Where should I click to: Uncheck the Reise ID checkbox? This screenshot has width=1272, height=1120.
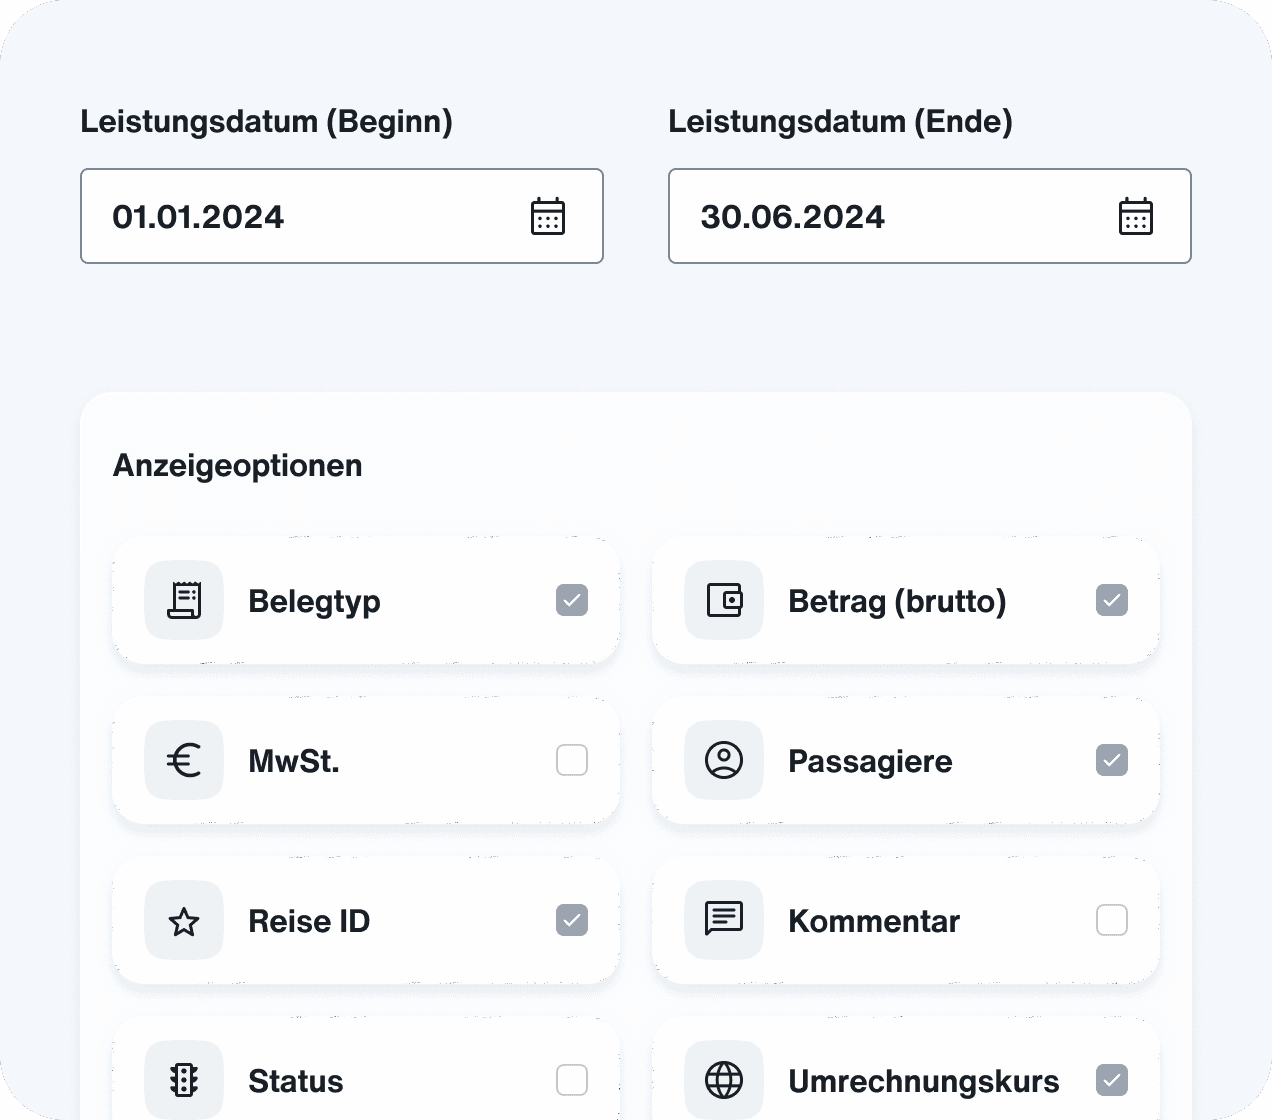click(x=572, y=920)
